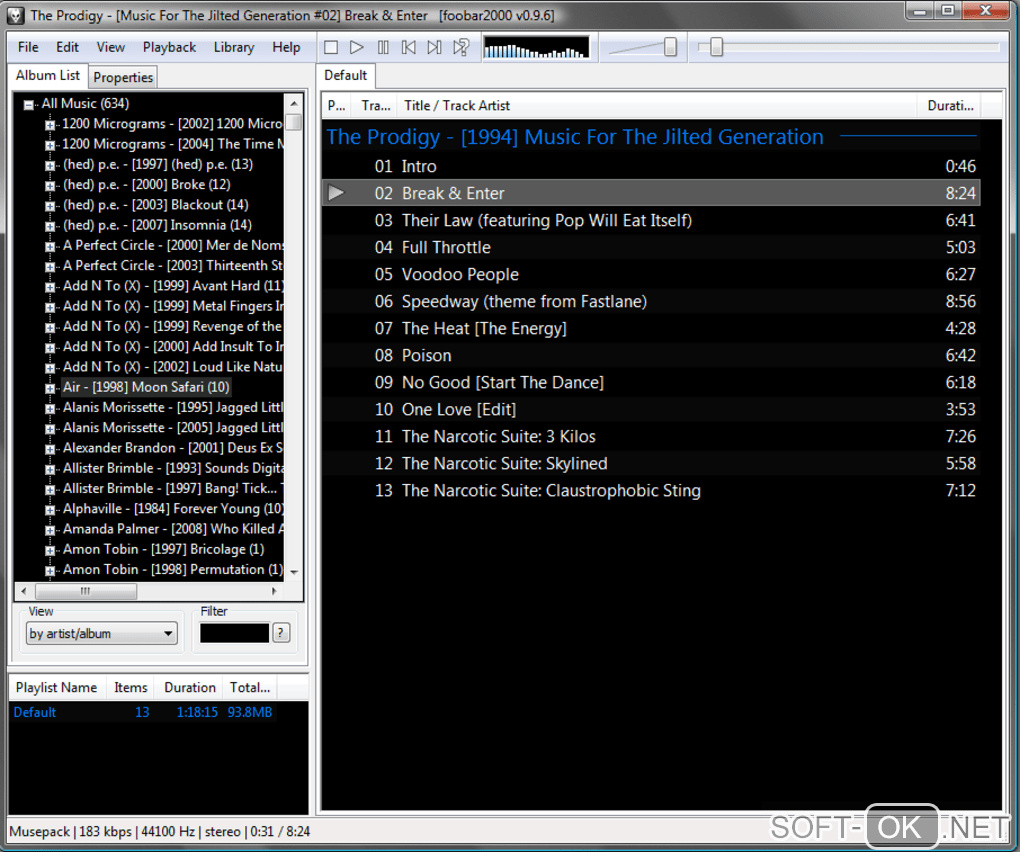The width and height of the screenshot is (1020, 852).
Task: Click the Playing column header
Action: click(x=337, y=105)
